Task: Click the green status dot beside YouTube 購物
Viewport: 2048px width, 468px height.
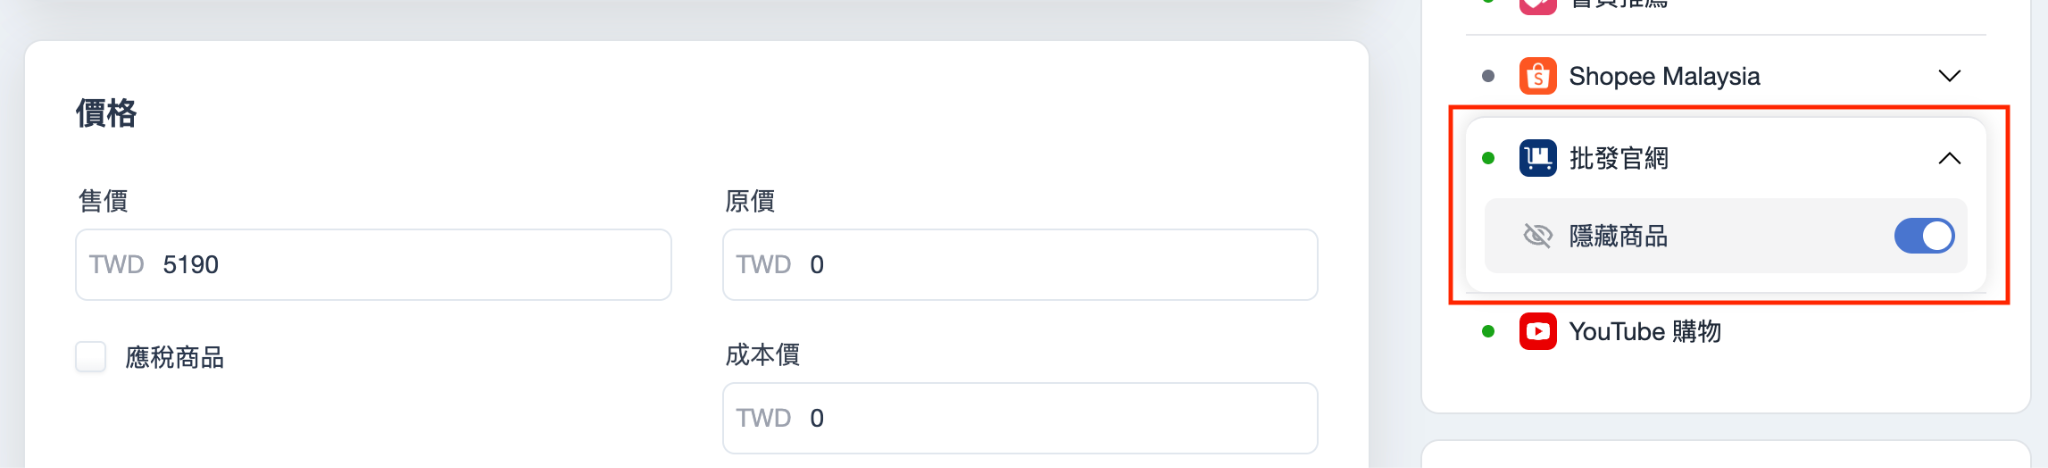Action: 1488,331
